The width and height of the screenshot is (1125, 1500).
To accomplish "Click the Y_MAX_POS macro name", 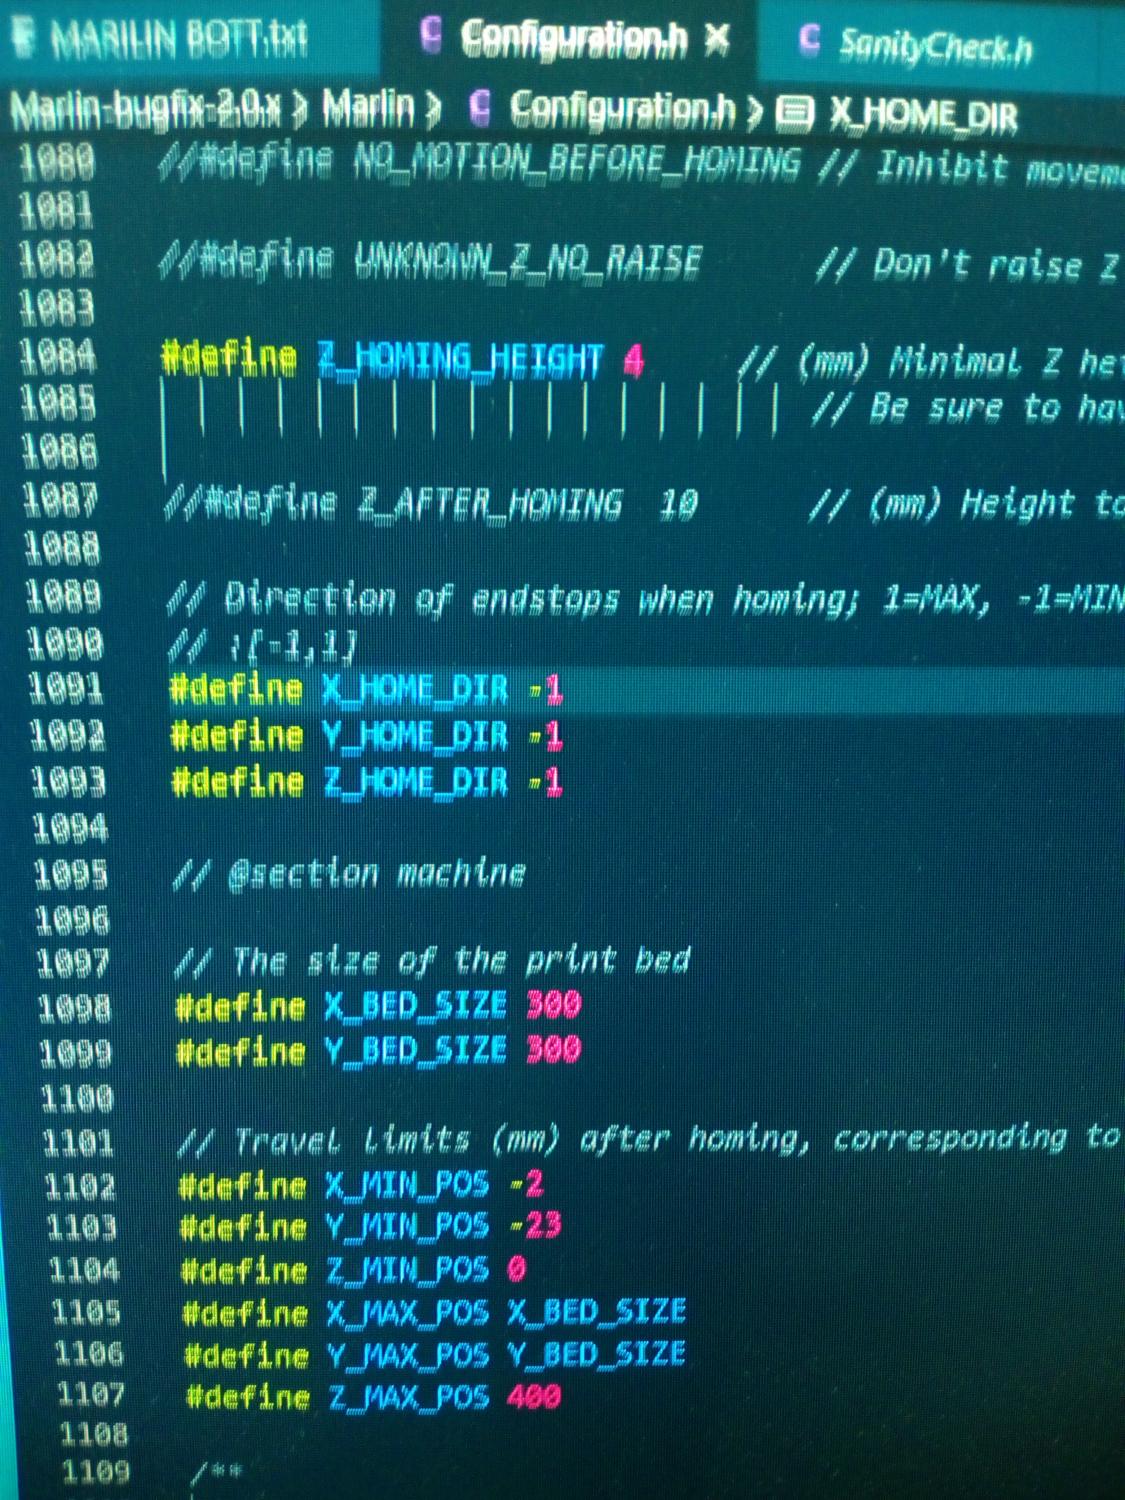I will tap(410, 1355).
